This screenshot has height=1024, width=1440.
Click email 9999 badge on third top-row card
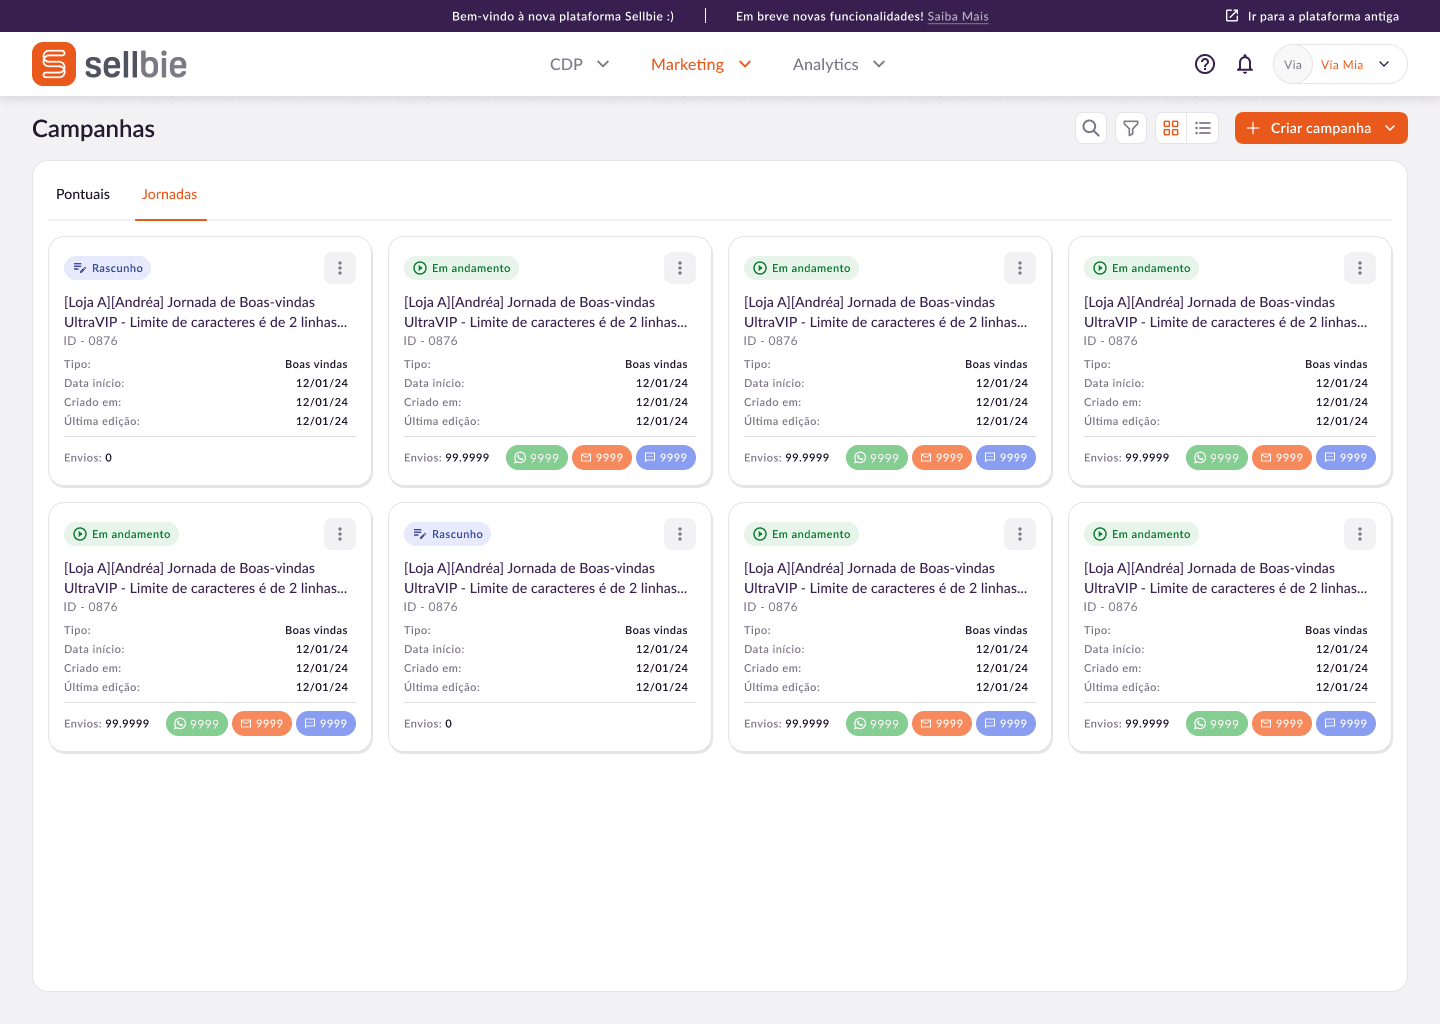pyautogui.click(x=942, y=458)
